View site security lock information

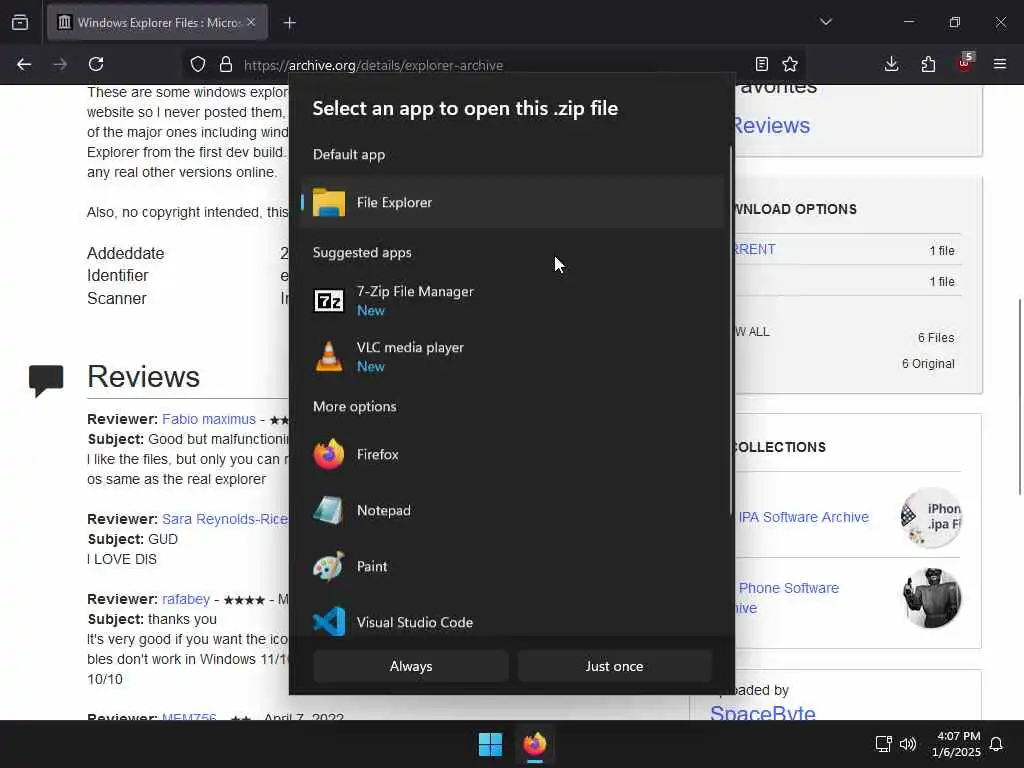coord(226,64)
